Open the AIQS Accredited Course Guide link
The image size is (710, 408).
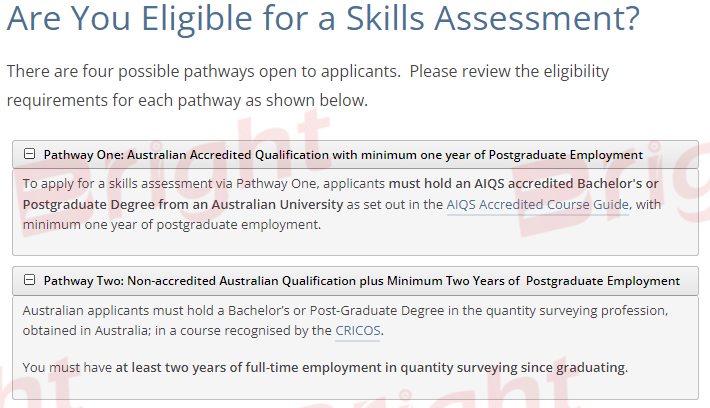[x=538, y=204]
